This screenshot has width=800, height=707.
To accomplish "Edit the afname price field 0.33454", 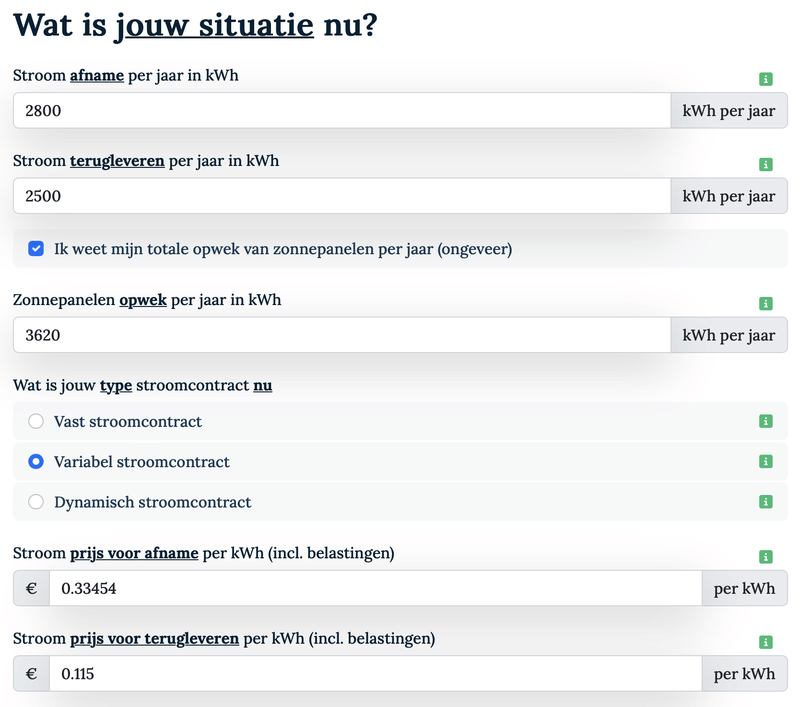I will (x=375, y=589).
